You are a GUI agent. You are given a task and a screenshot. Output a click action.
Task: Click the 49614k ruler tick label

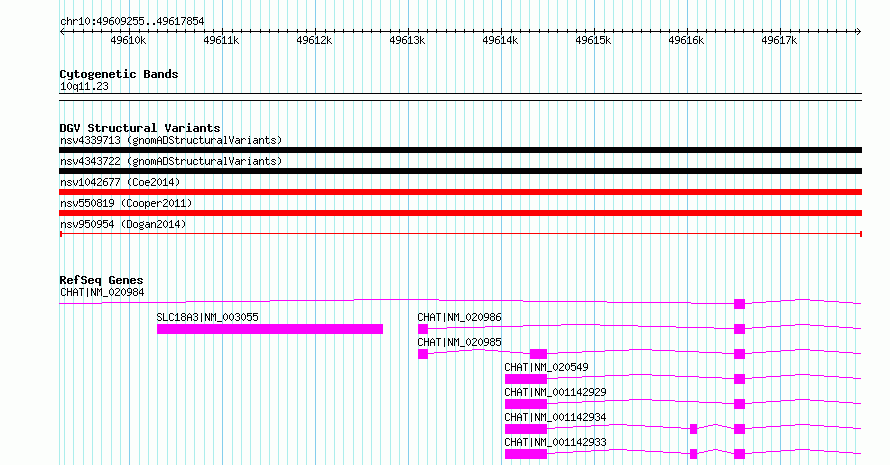(501, 40)
